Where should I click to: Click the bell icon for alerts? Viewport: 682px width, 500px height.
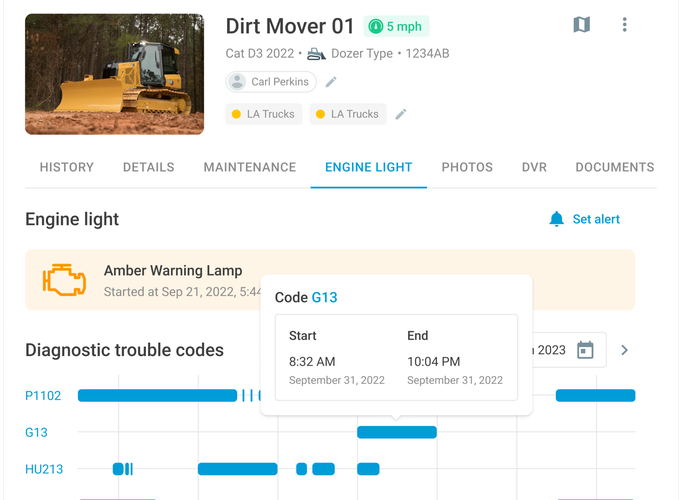click(556, 219)
